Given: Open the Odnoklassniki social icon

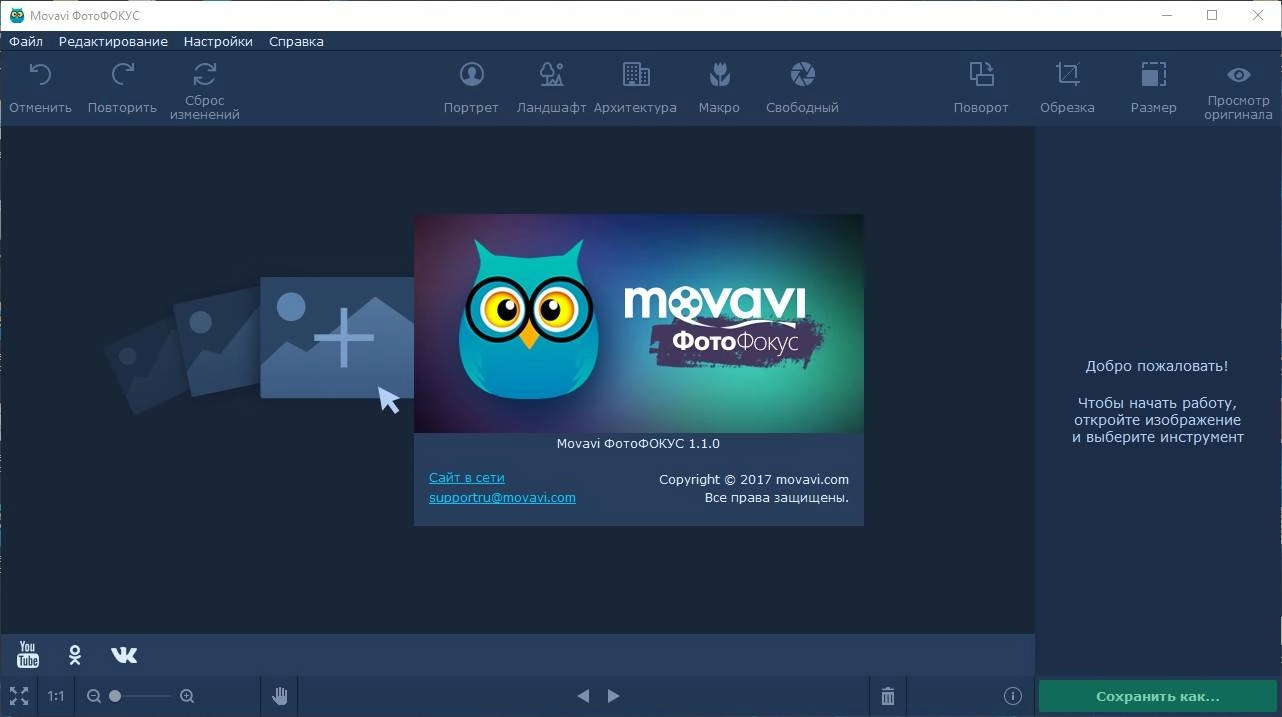Looking at the screenshot, I should (x=75, y=656).
